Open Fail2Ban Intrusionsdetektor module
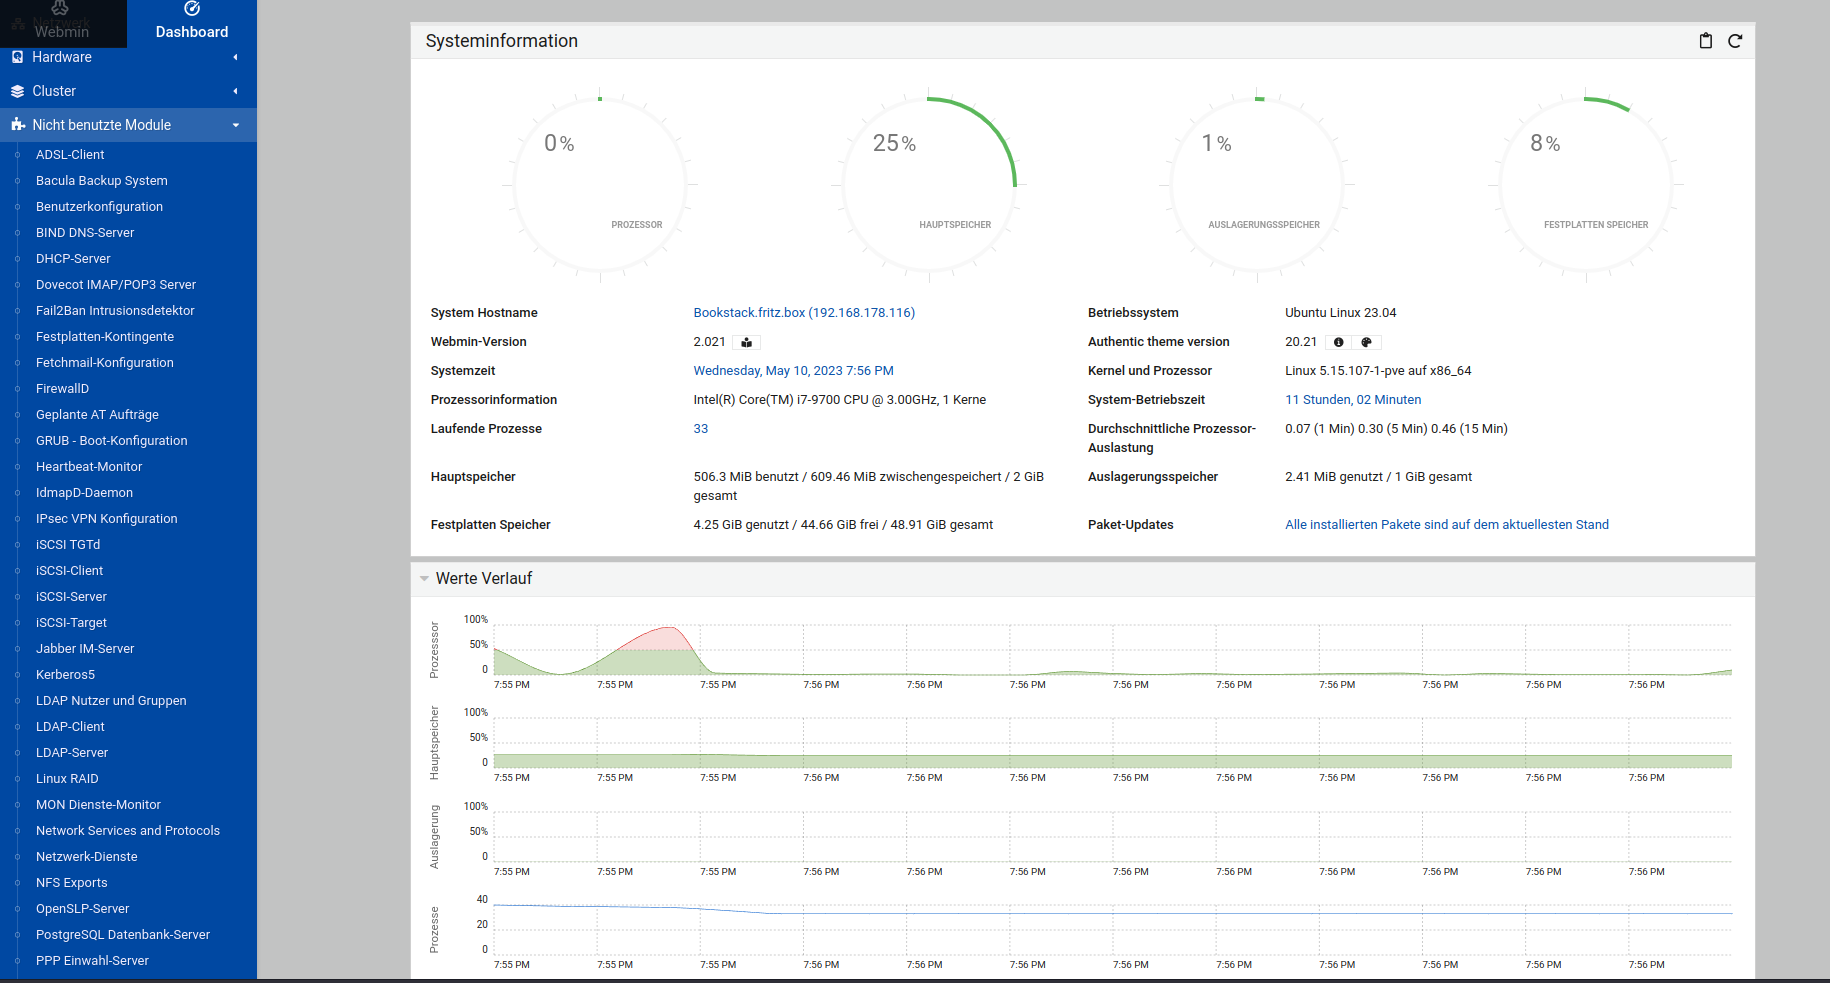 click(115, 311)
